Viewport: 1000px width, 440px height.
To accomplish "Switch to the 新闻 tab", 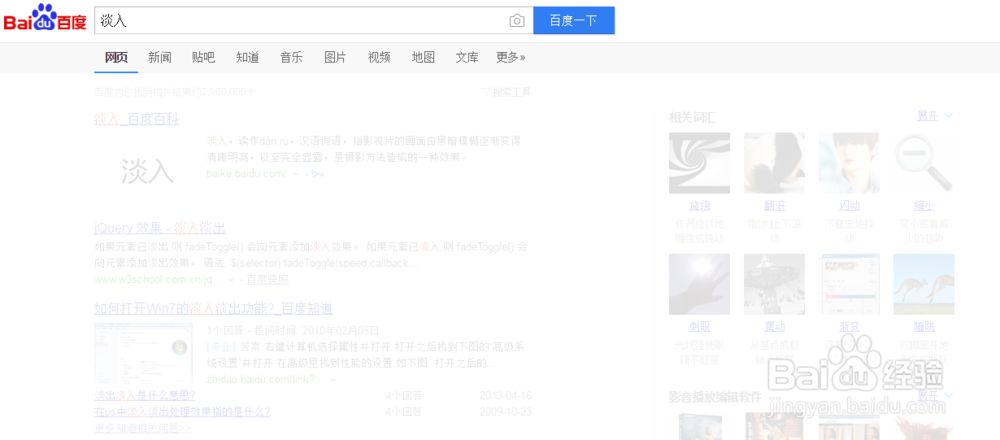I will click(160, 57).
